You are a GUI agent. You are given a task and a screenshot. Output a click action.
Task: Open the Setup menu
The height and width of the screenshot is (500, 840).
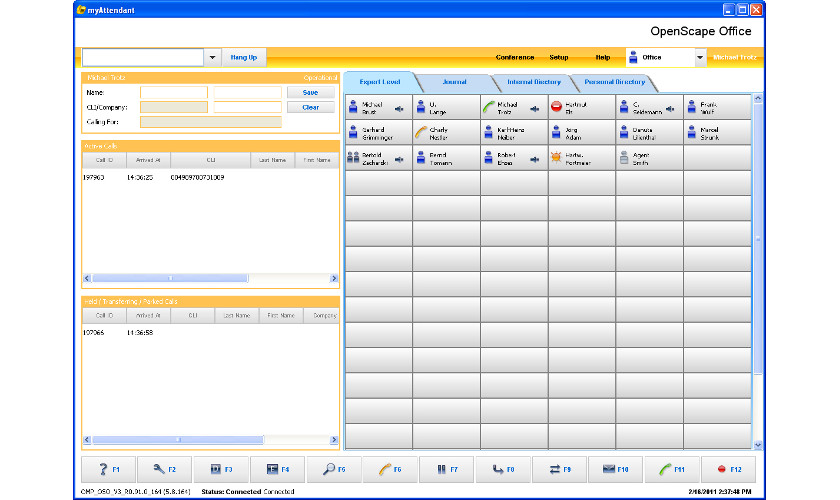(559, 58)
